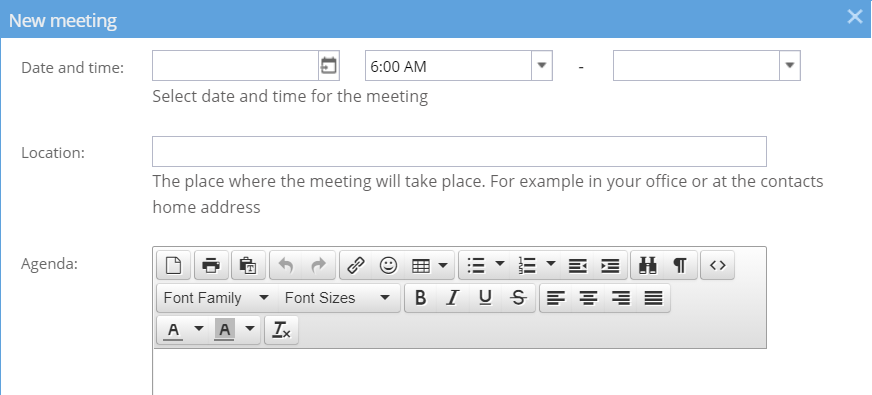Apply bullet list formatting
Viewport: 872px width, 395px height.
[475, 265]
